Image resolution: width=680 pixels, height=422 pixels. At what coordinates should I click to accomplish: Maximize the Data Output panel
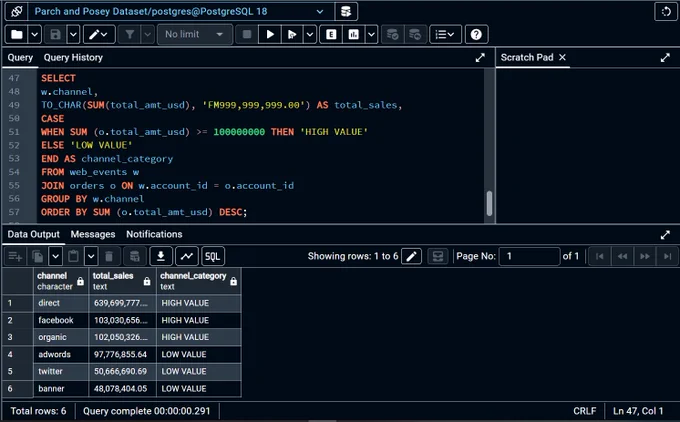665,235
